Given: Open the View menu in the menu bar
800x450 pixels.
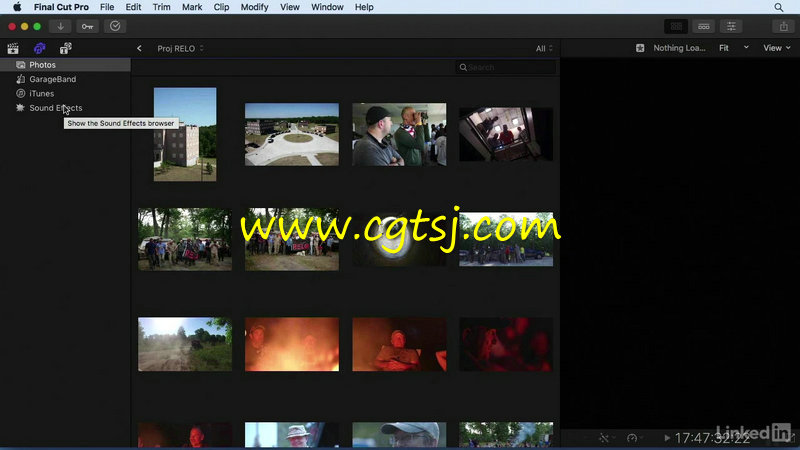Looking at the screenshot, I should click(290, 7).
